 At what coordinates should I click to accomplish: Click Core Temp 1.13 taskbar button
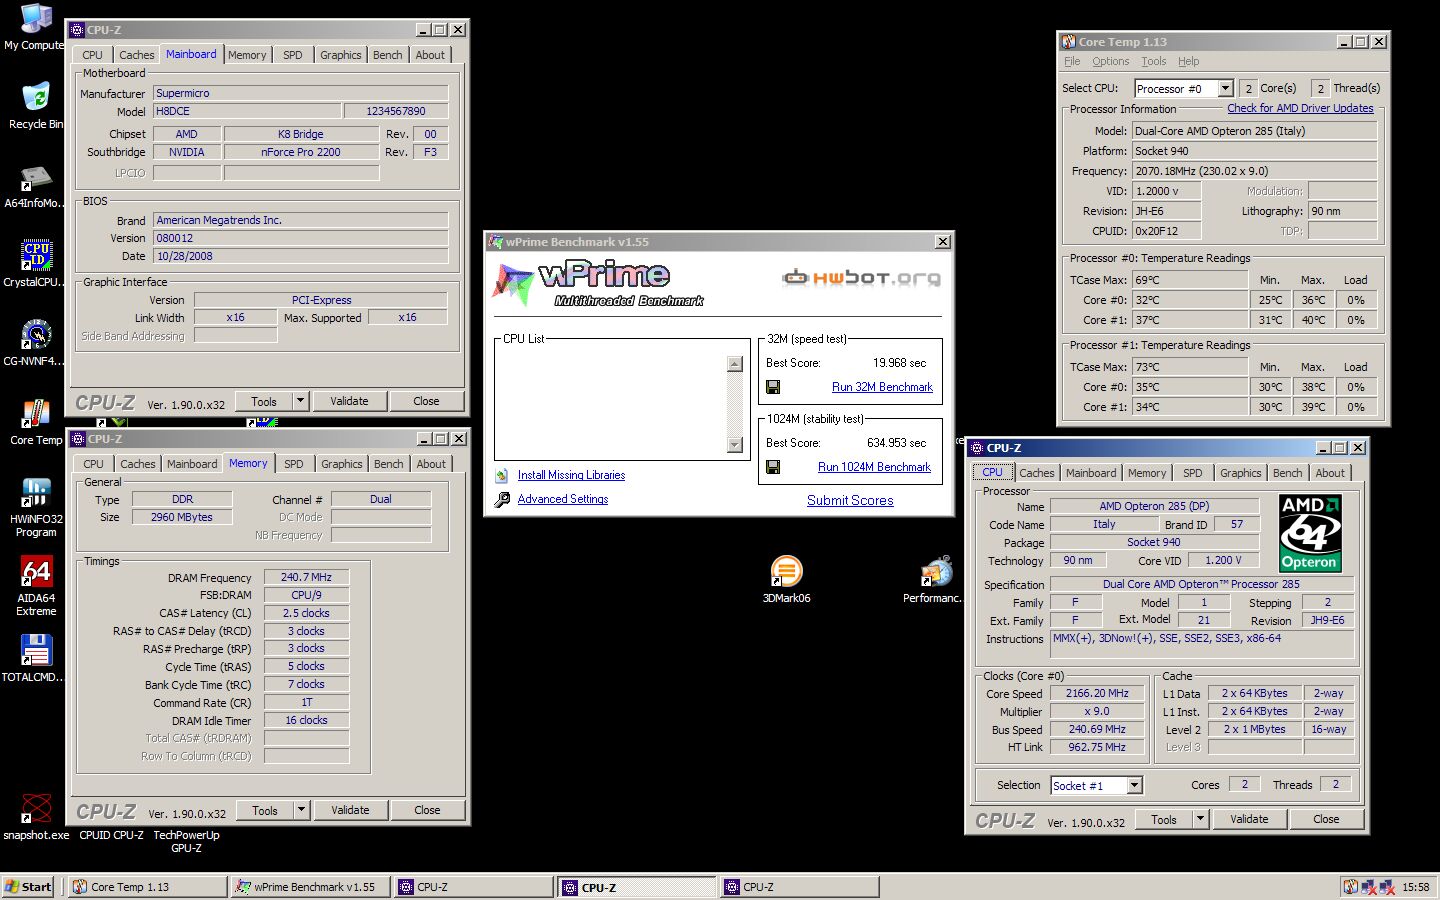(x=147, y=887)
